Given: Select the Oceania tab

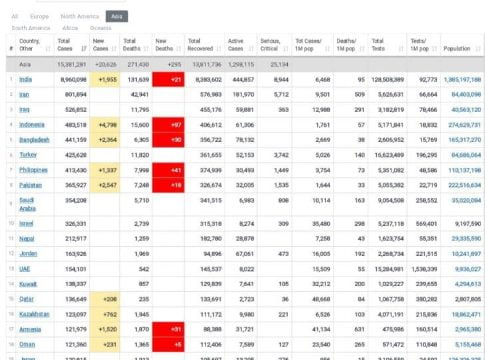Looking at the screenshot, I should pyautogui.click(x=101, y=28).
